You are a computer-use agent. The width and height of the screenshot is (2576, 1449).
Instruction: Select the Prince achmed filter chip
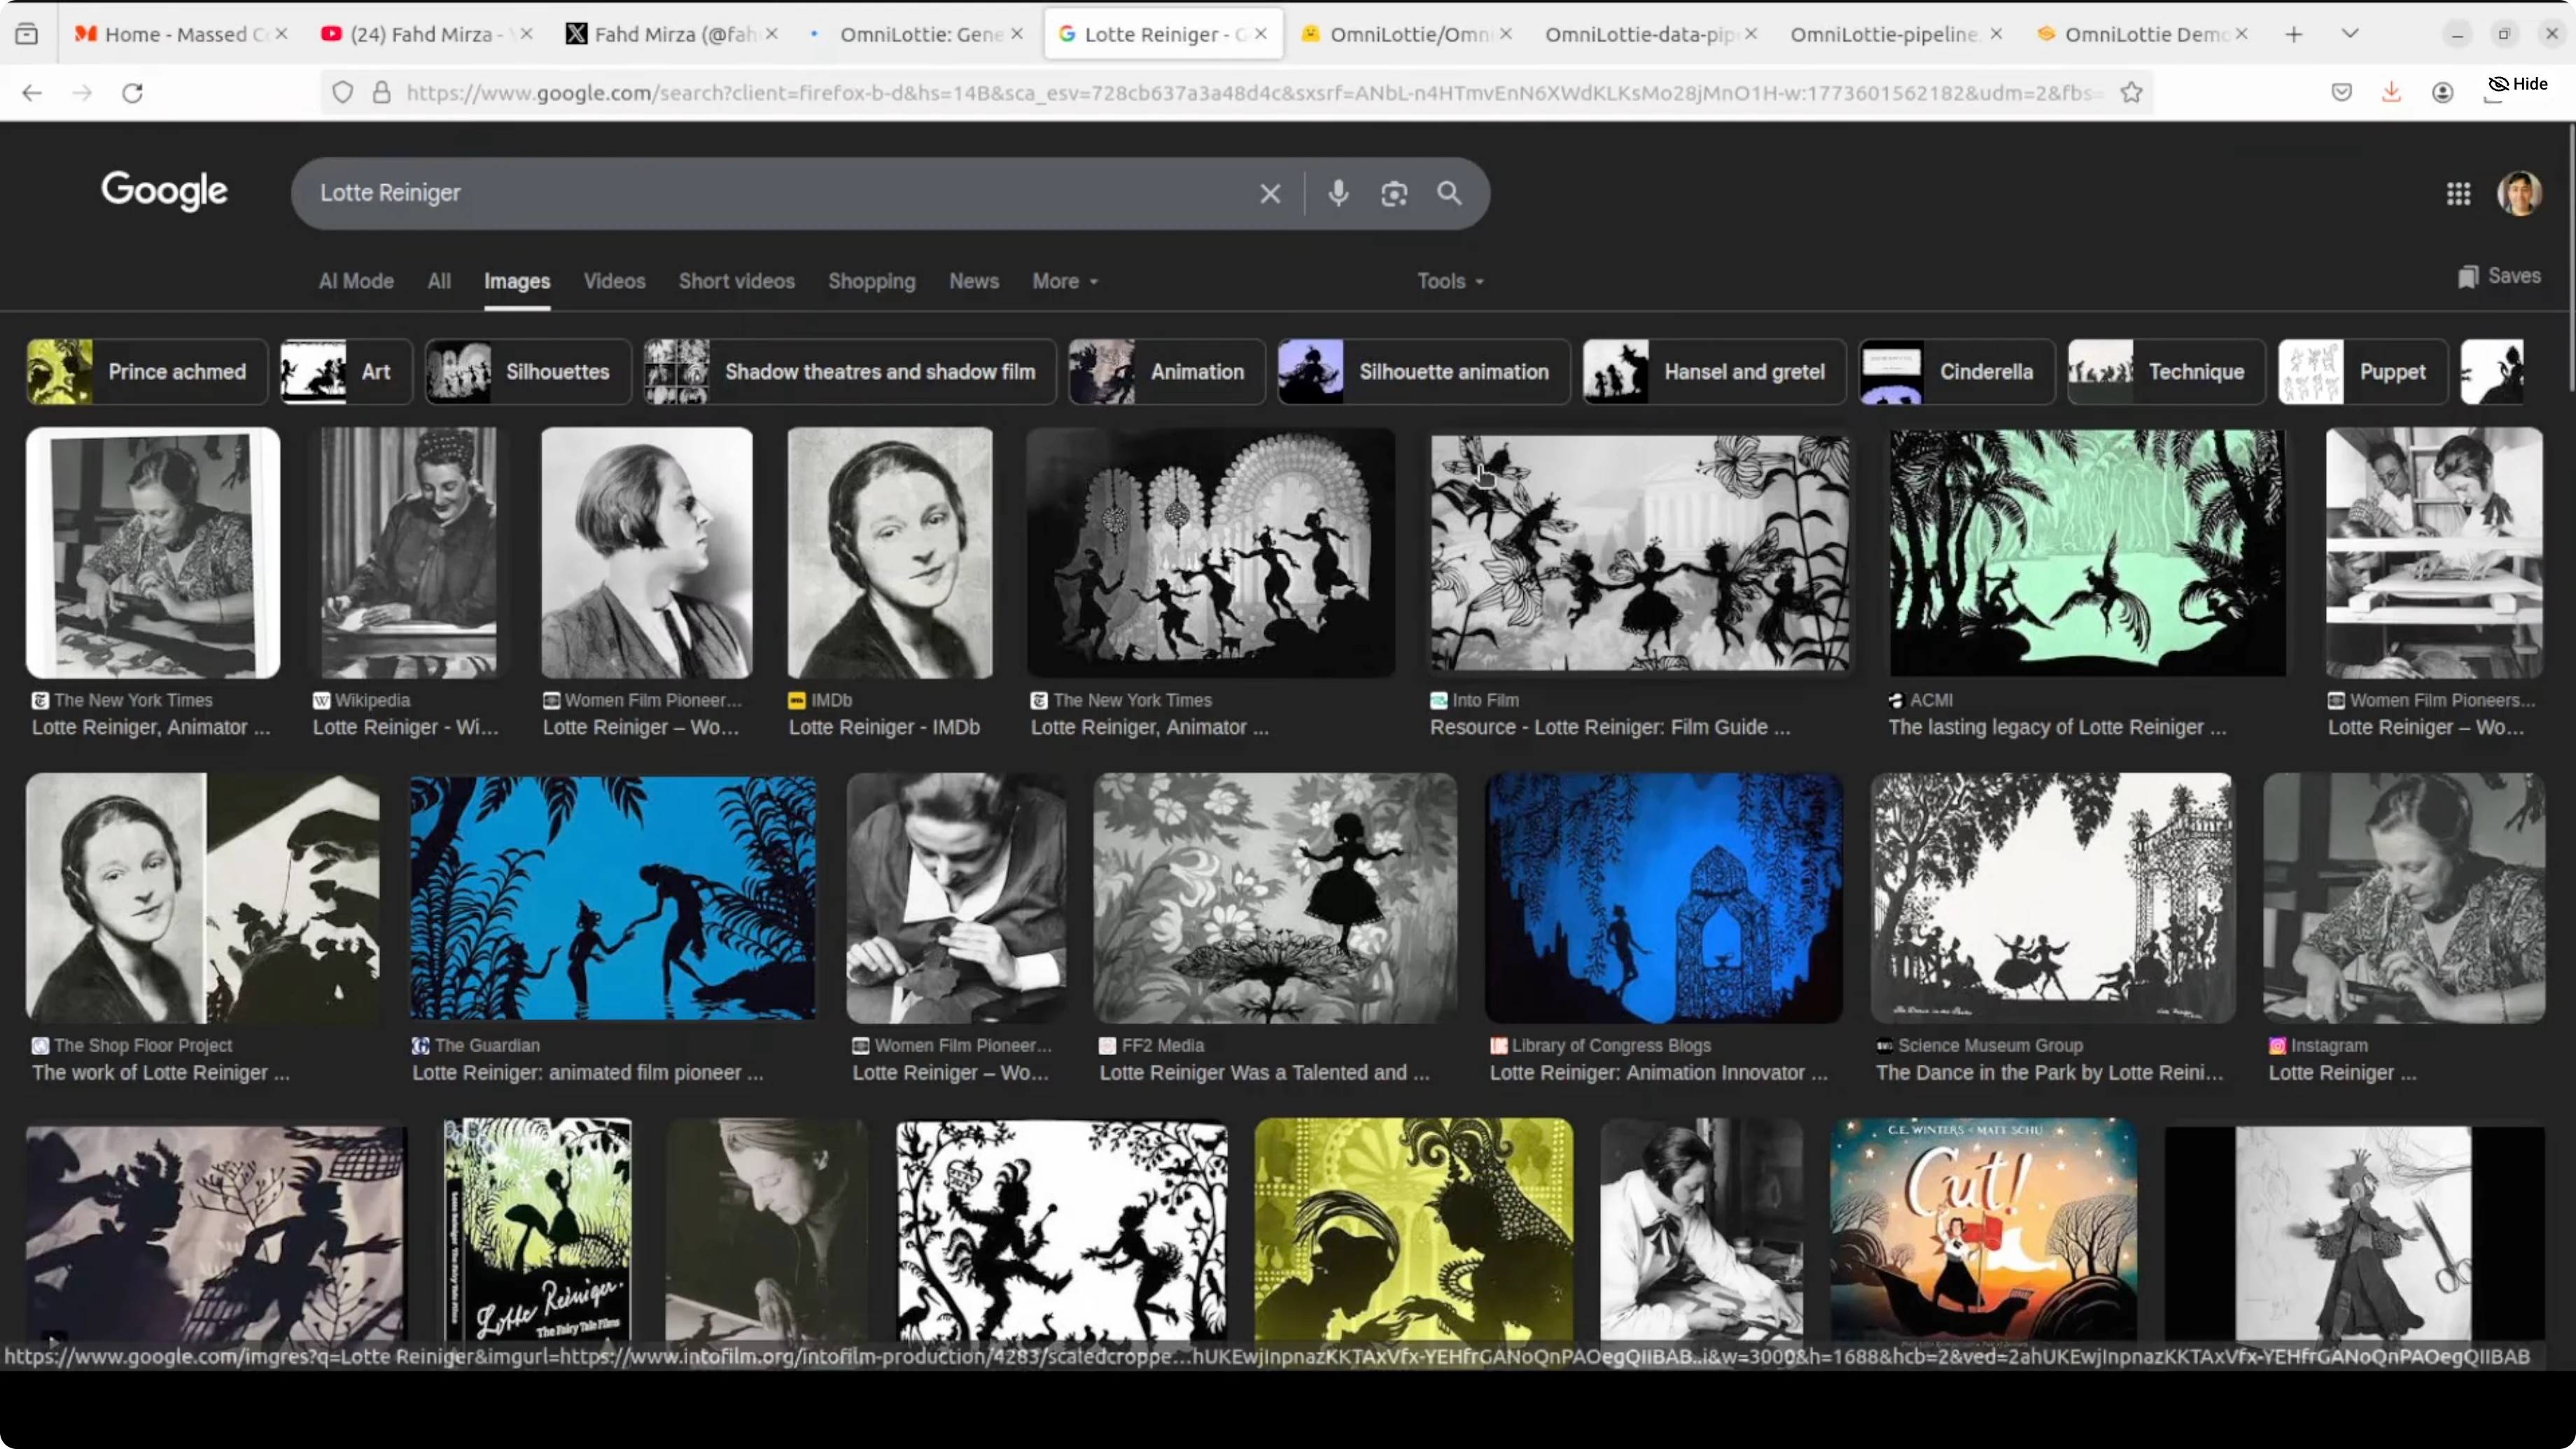point(145,371)
